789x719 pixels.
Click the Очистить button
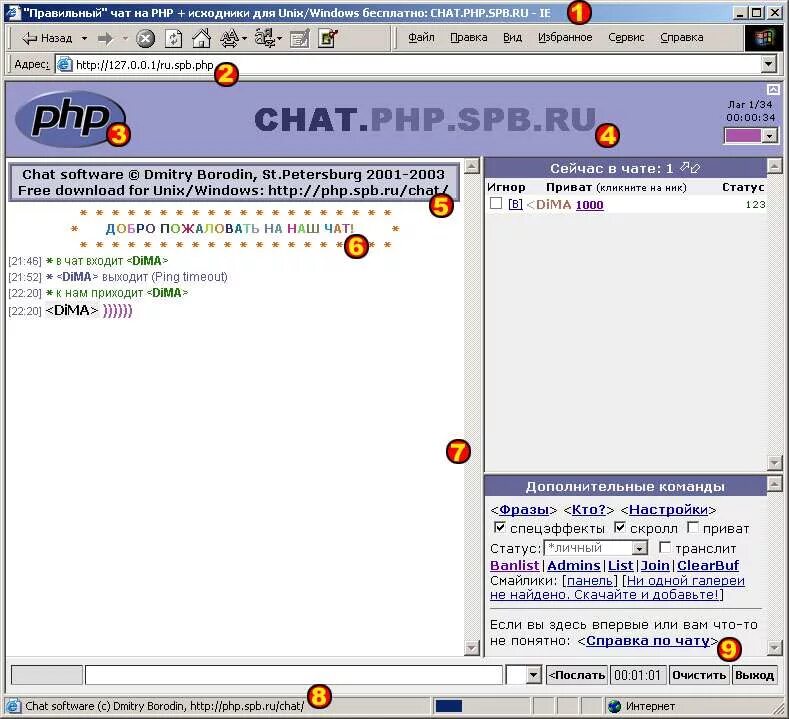point(699,675)
